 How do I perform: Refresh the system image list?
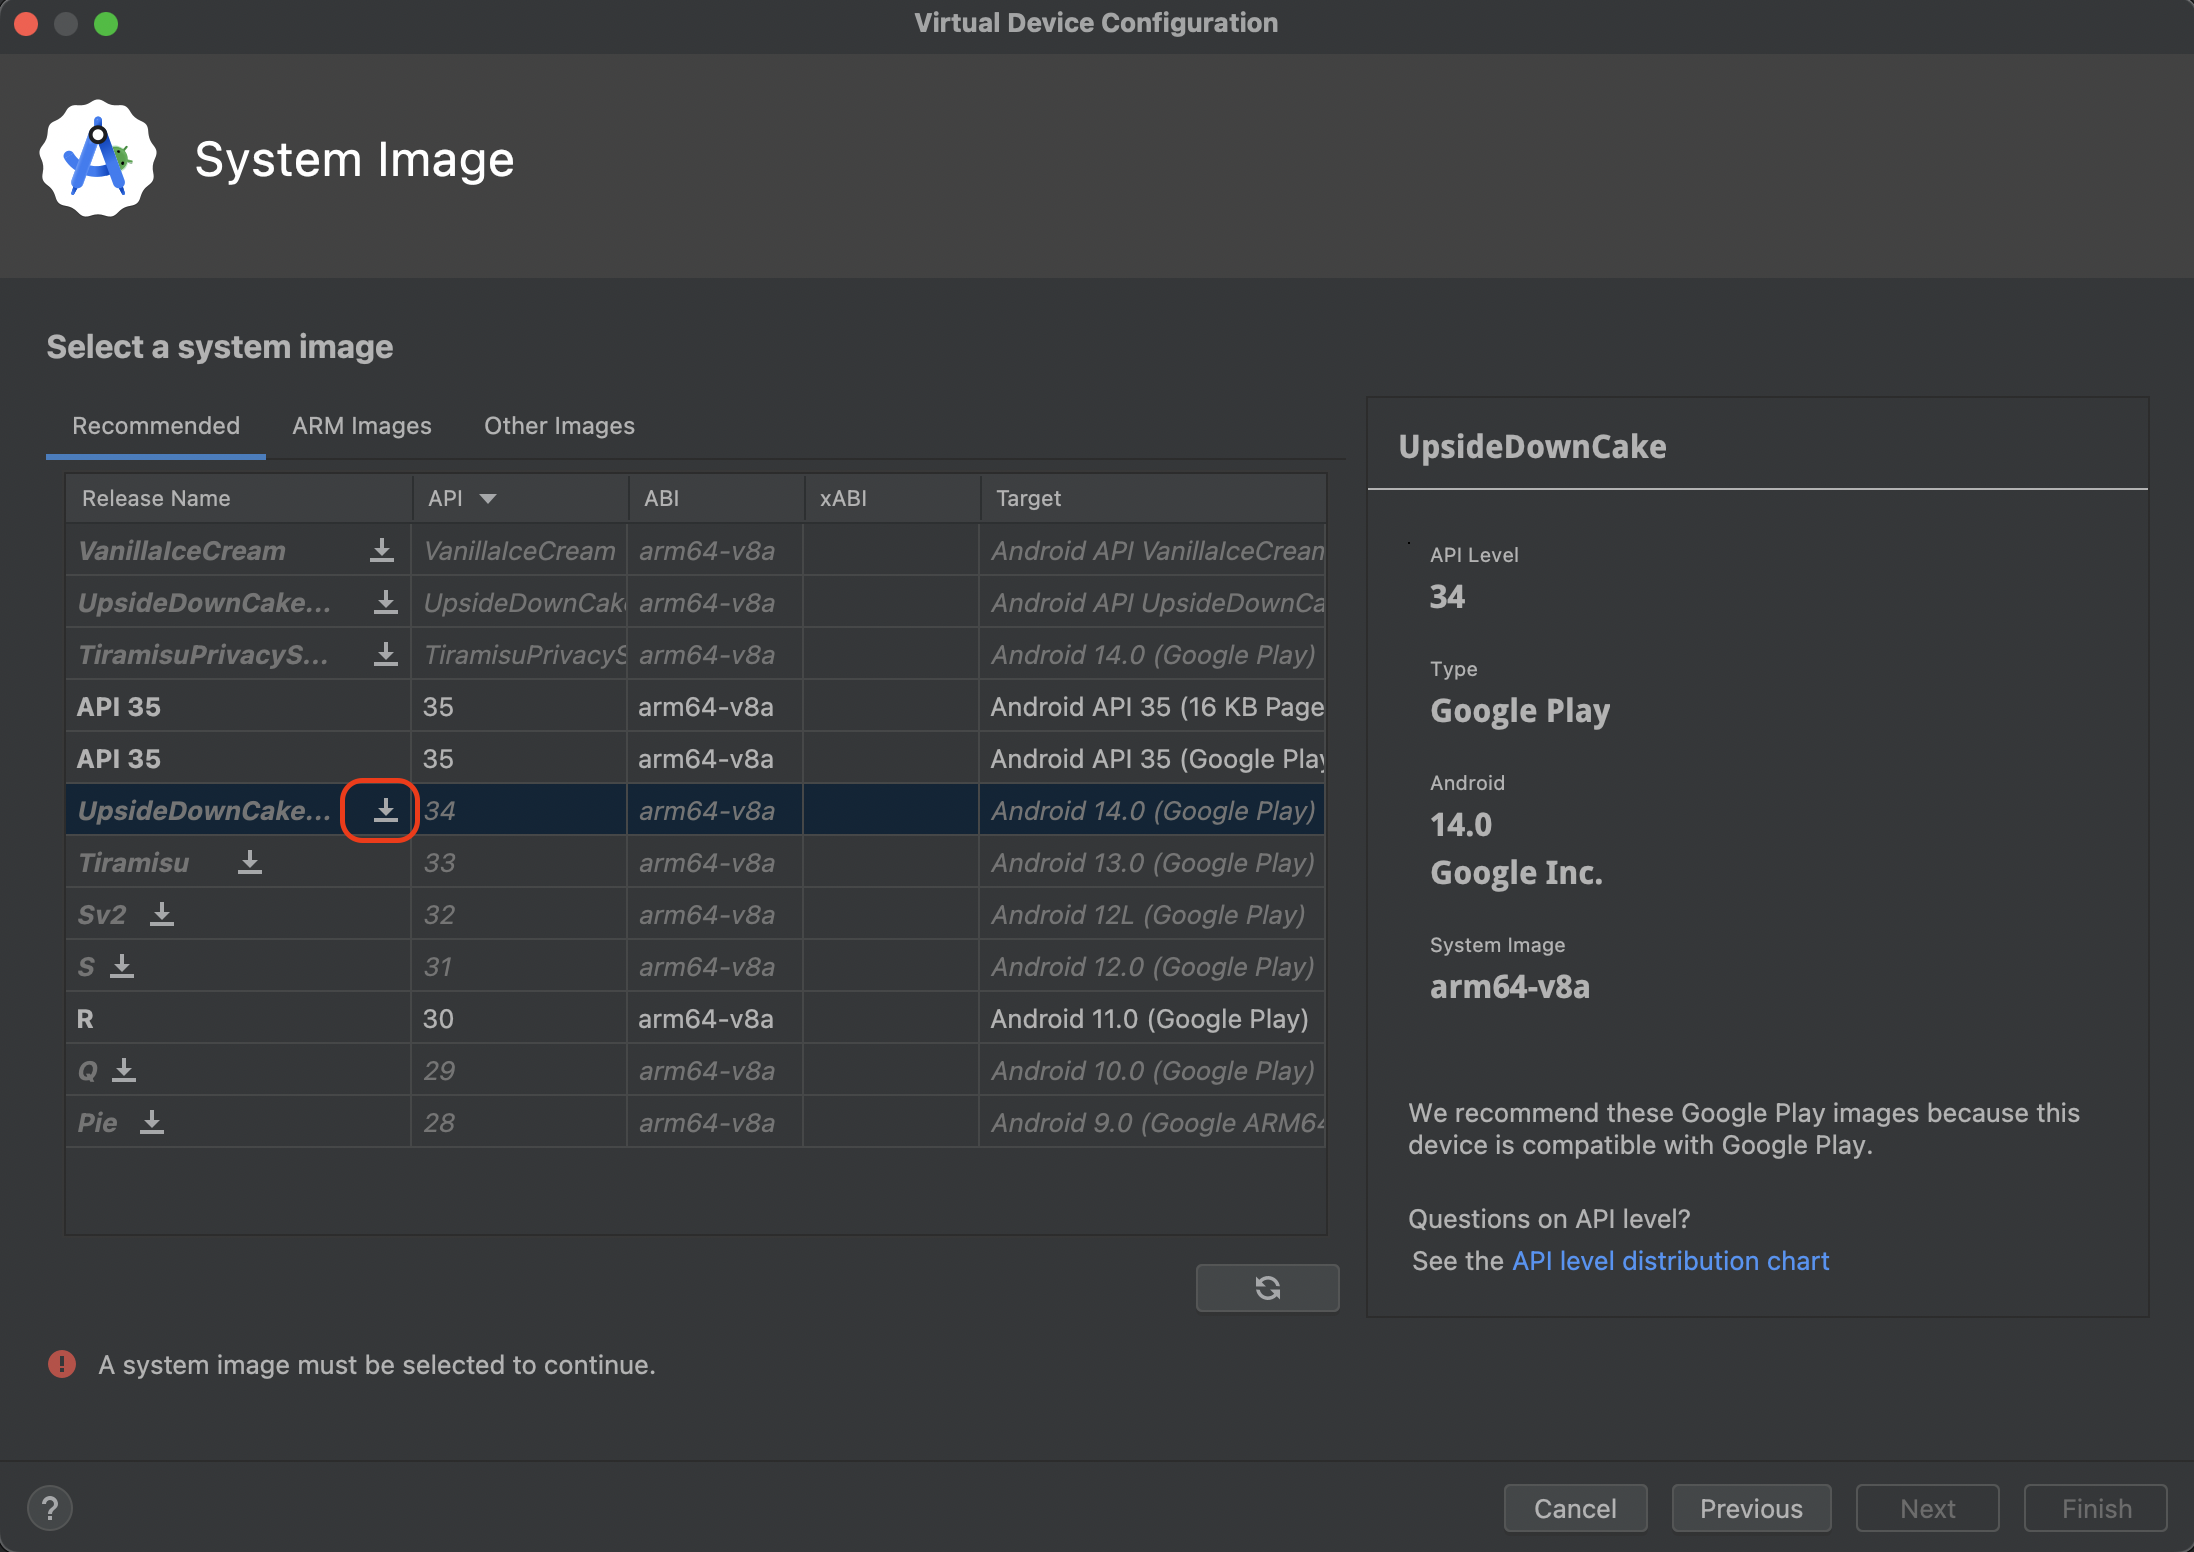pyautogui.click(x=1267, y=1288)
